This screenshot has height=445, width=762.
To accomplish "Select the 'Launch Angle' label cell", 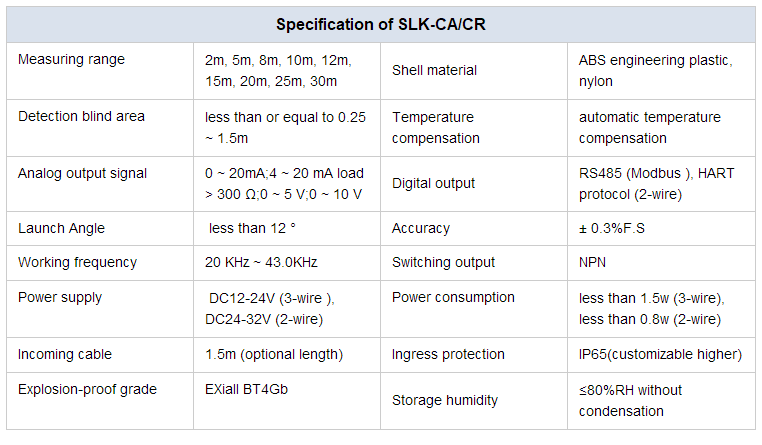I will tap(100, 228).
